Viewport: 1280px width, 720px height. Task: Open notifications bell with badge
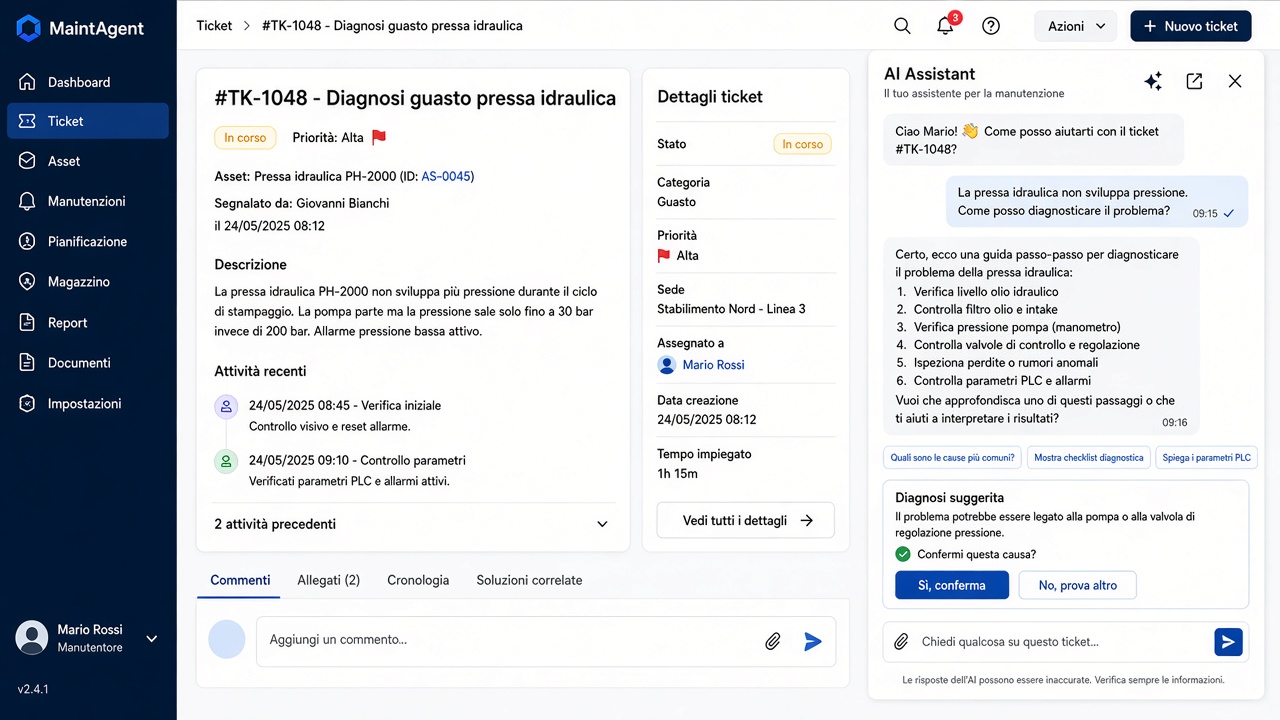[x=946, y=25]
